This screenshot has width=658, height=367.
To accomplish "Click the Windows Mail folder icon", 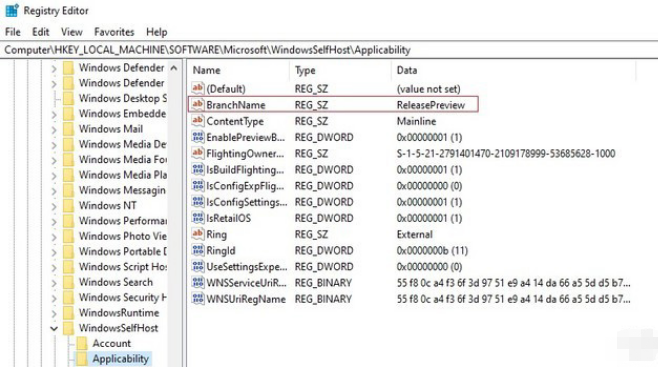I will (x=68, y=129).
